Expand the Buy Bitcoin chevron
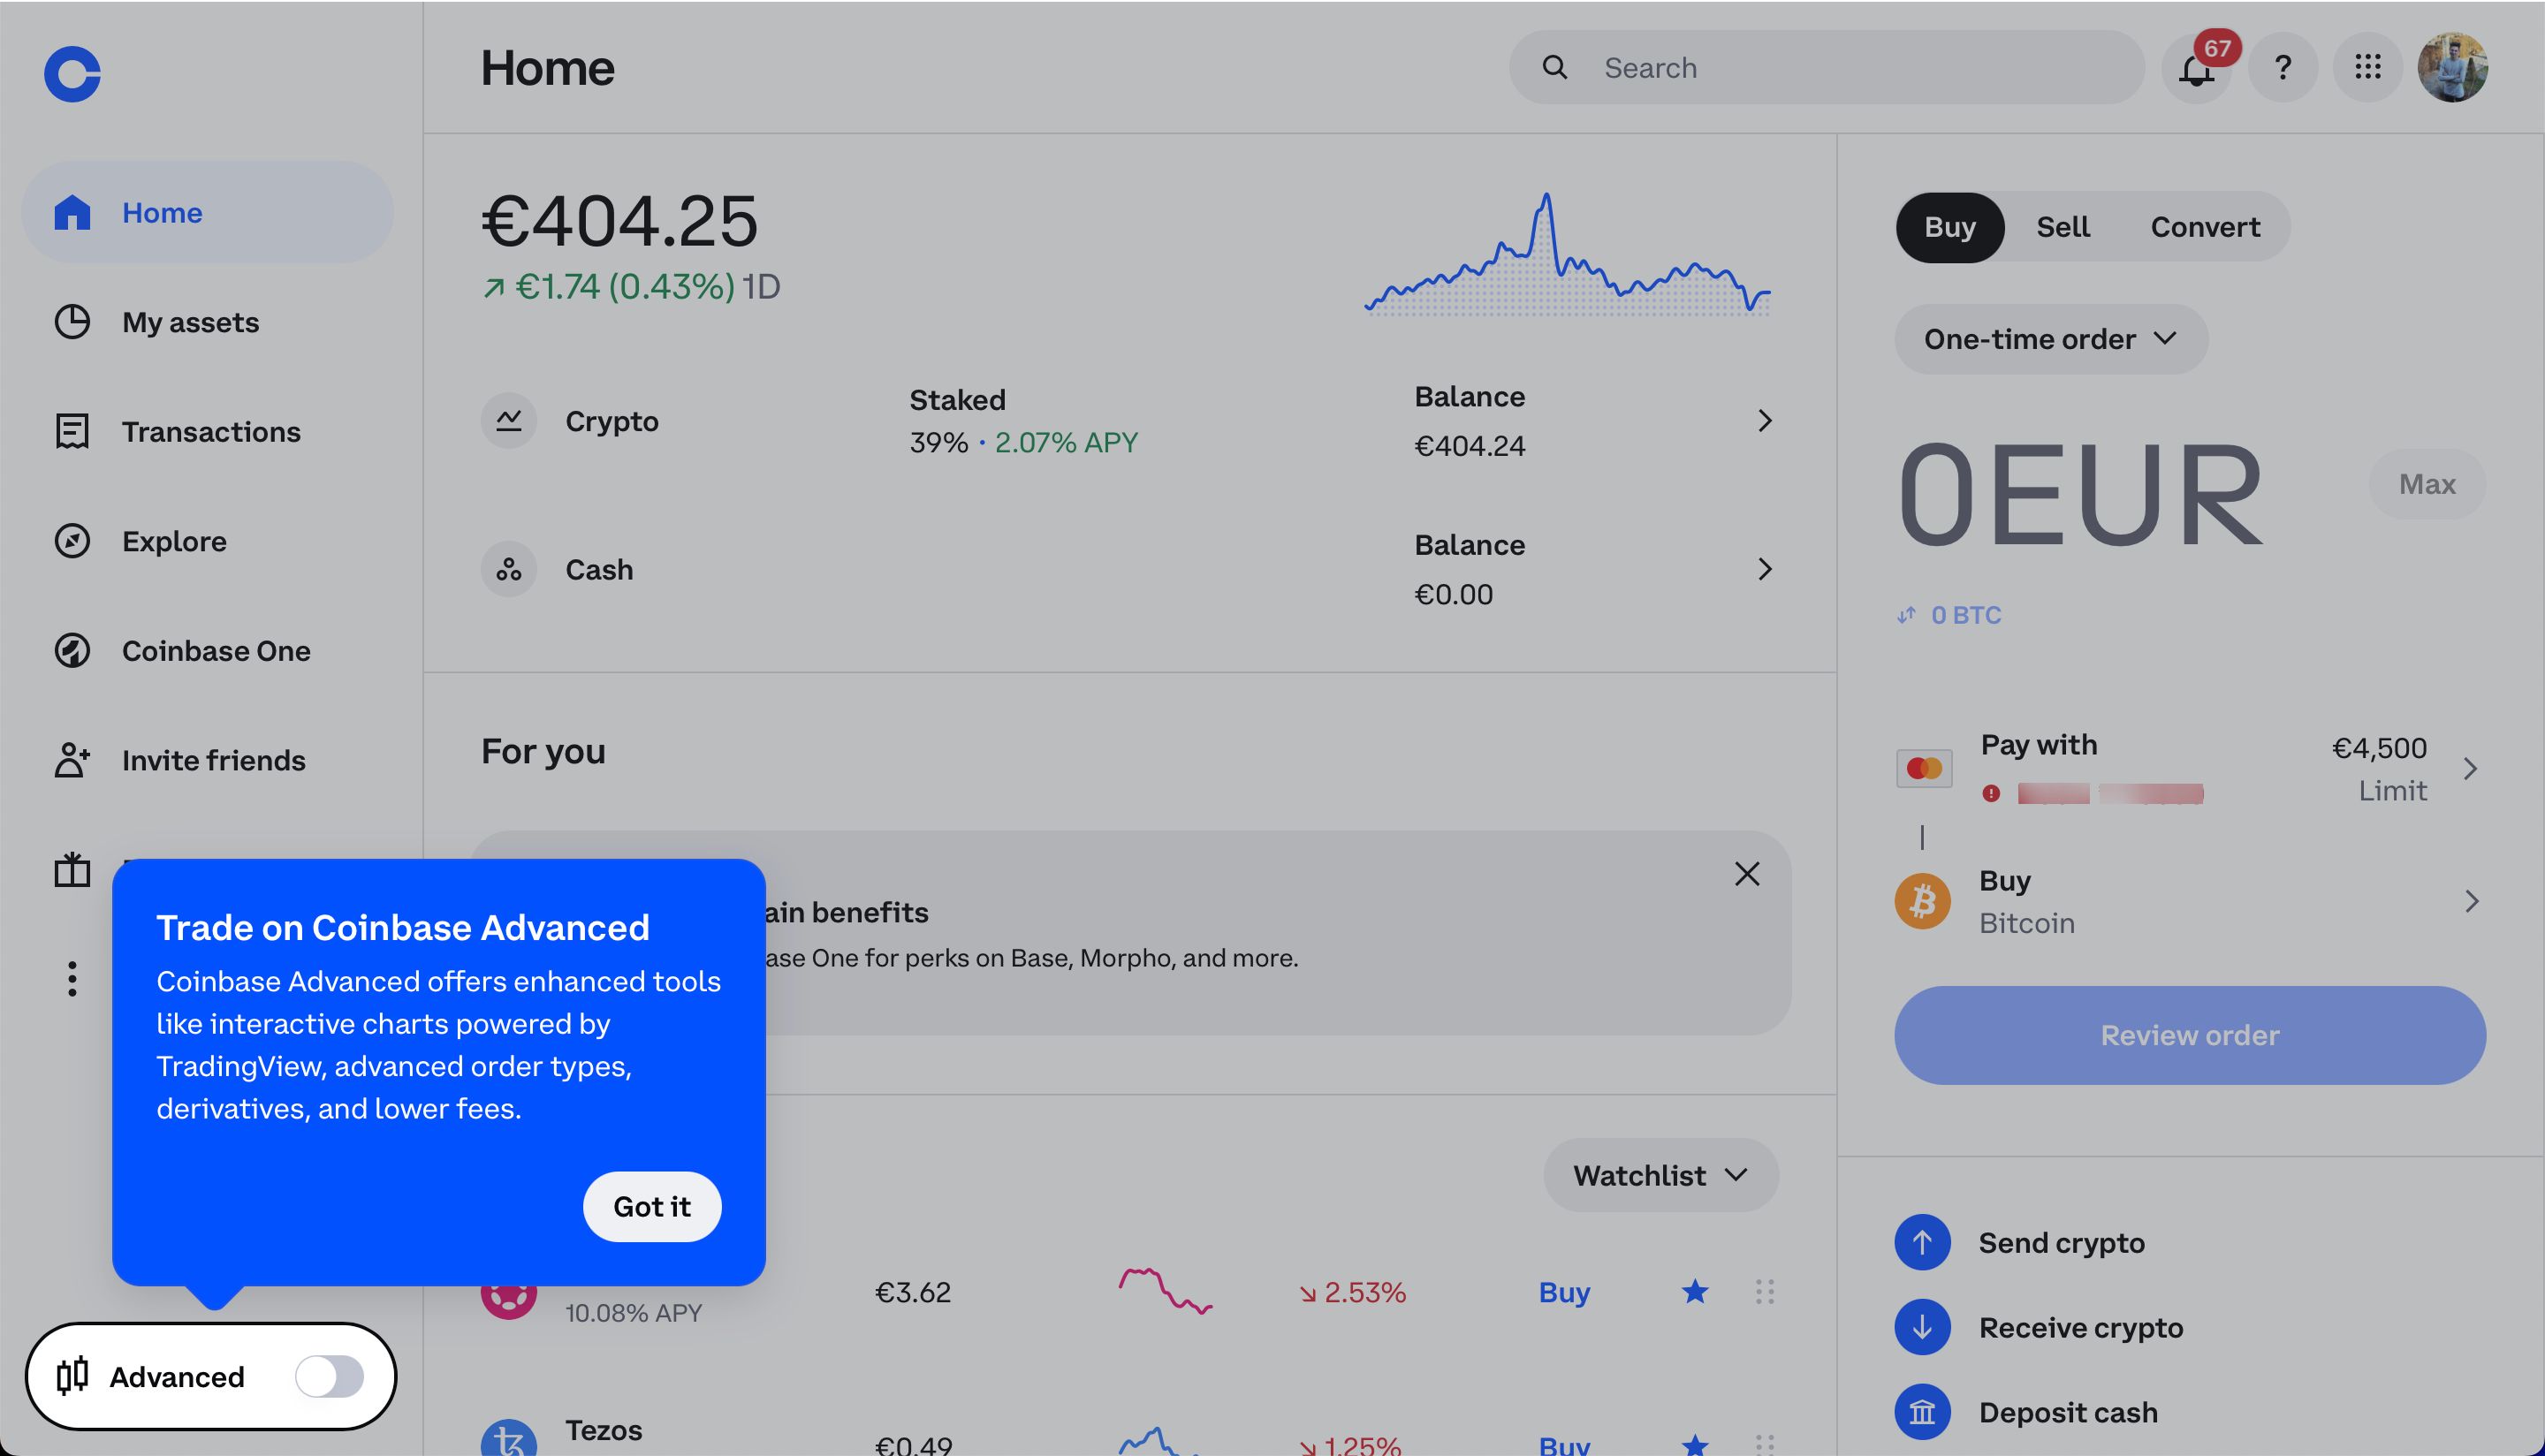This screenshot has height=1456, width=2545. pos(2471,901)
